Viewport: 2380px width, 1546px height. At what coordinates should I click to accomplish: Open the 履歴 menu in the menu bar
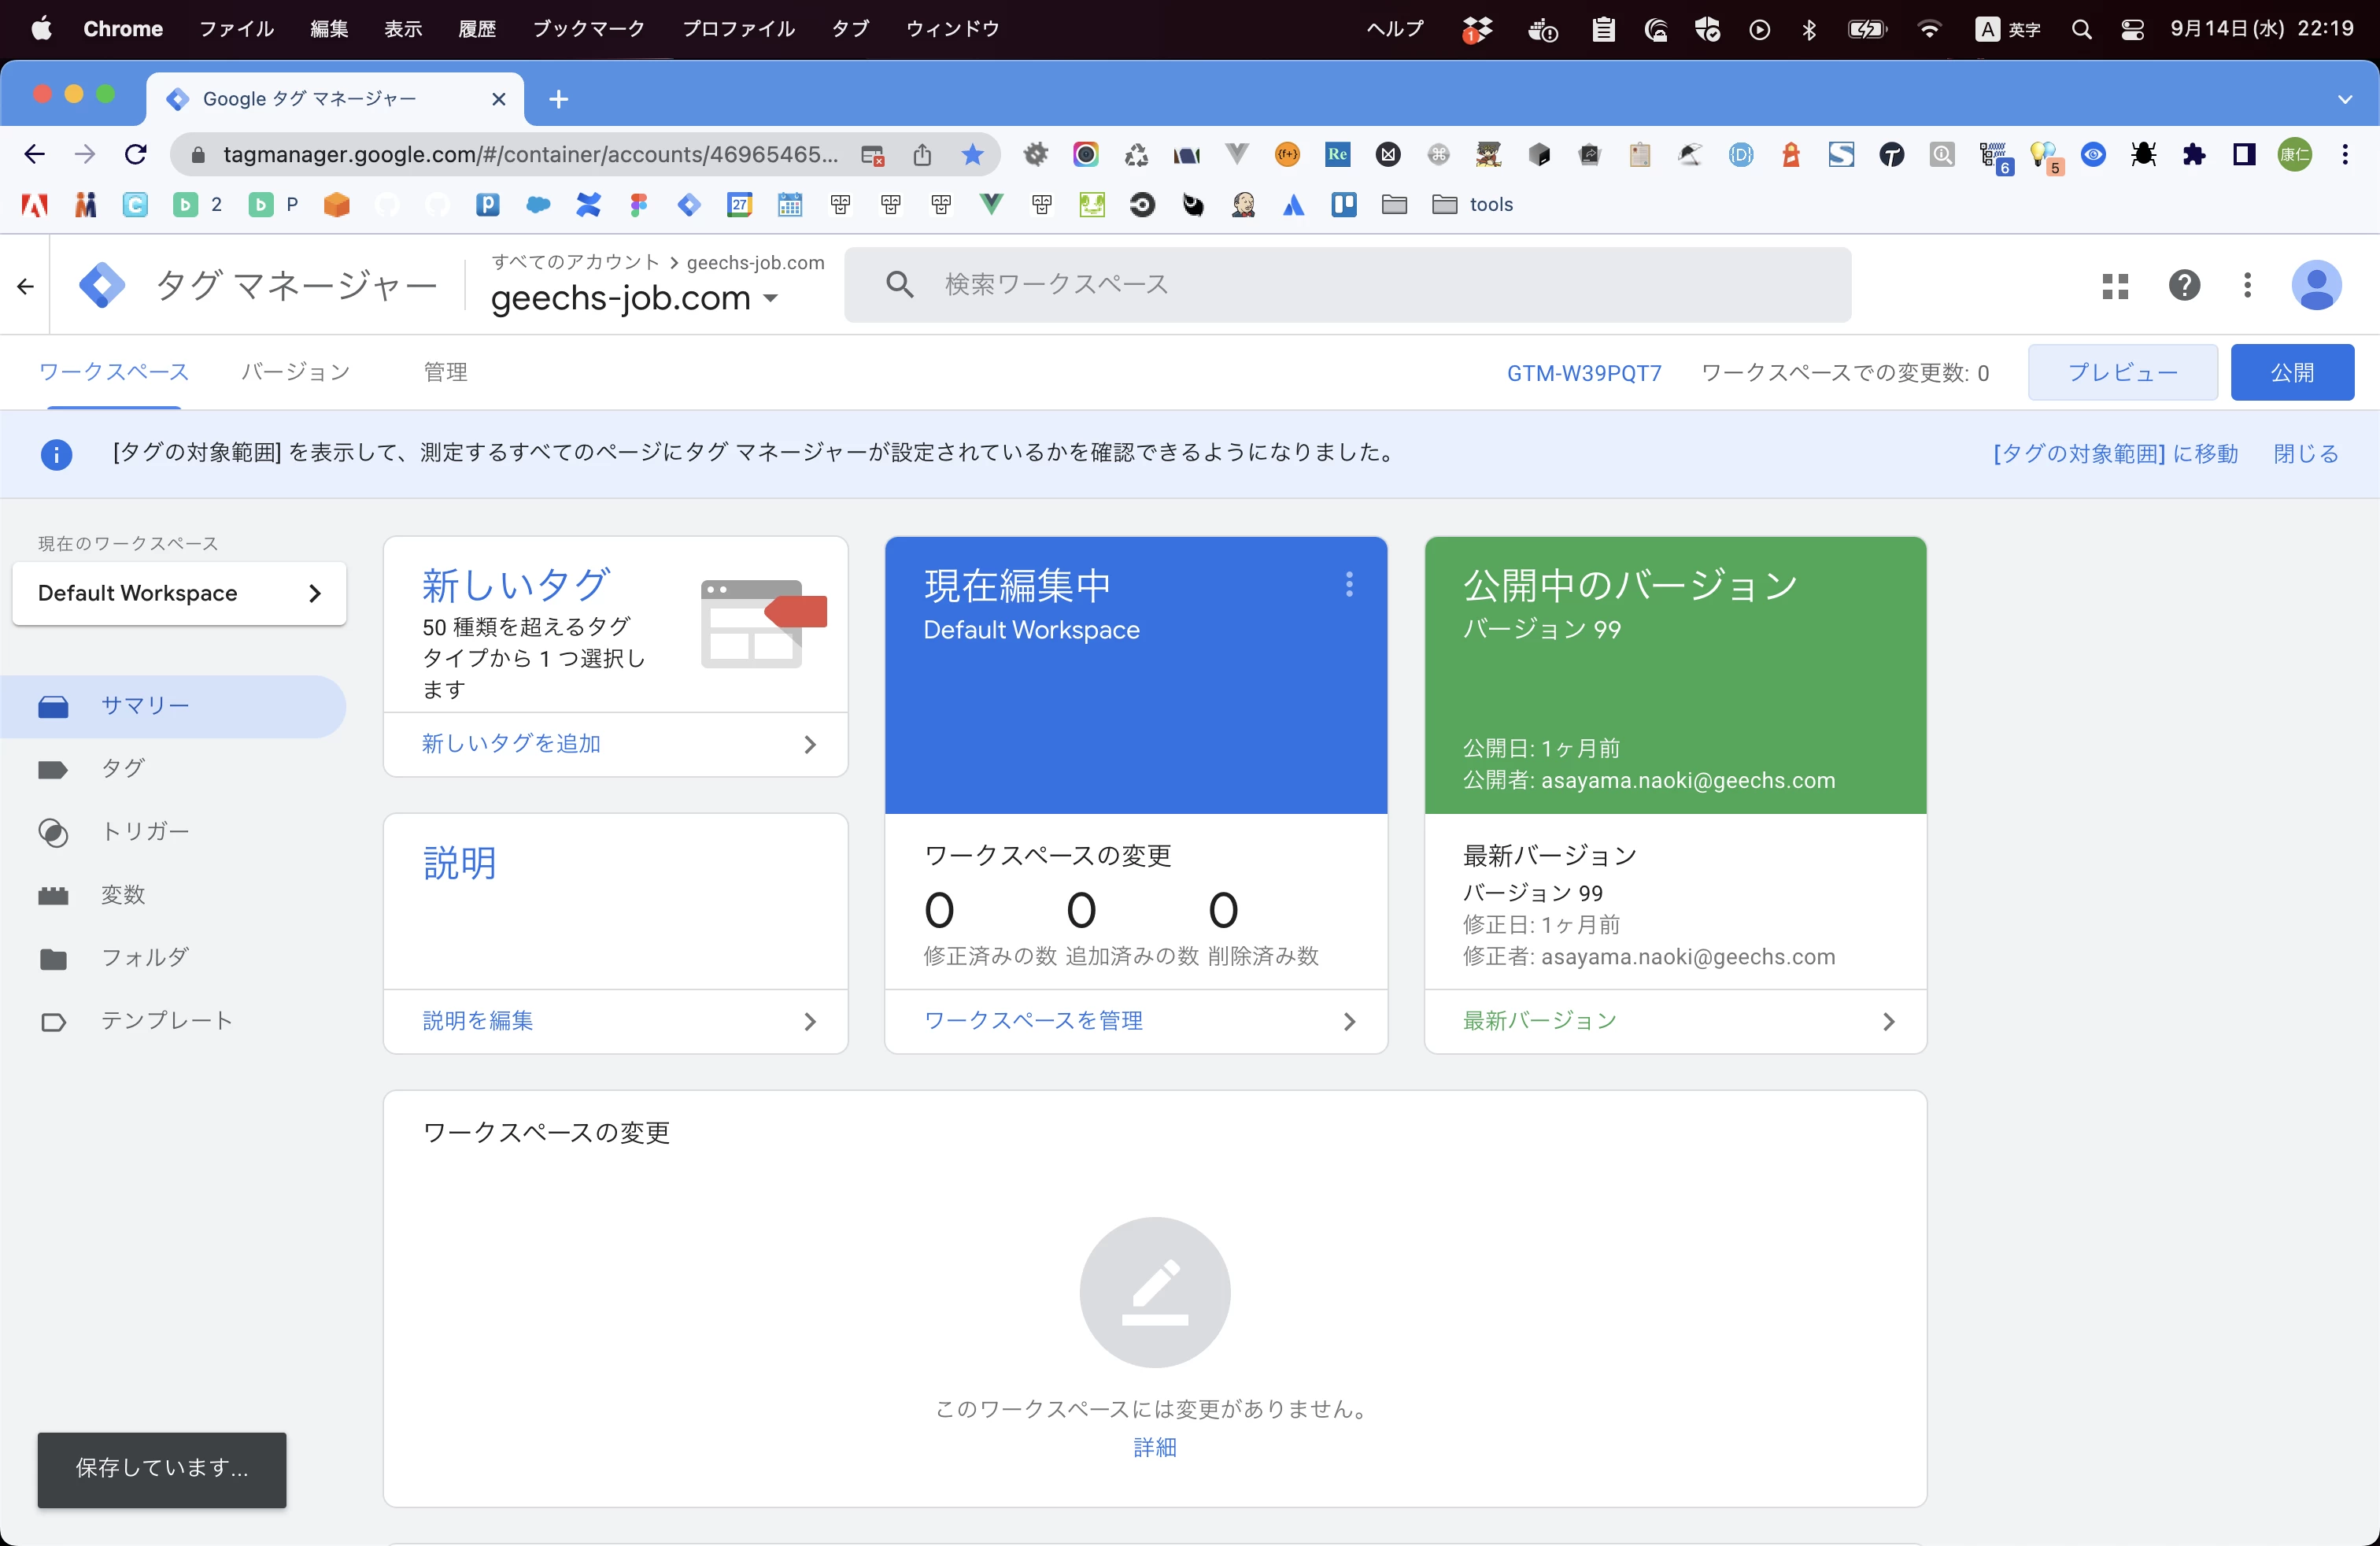coord(477,29)
